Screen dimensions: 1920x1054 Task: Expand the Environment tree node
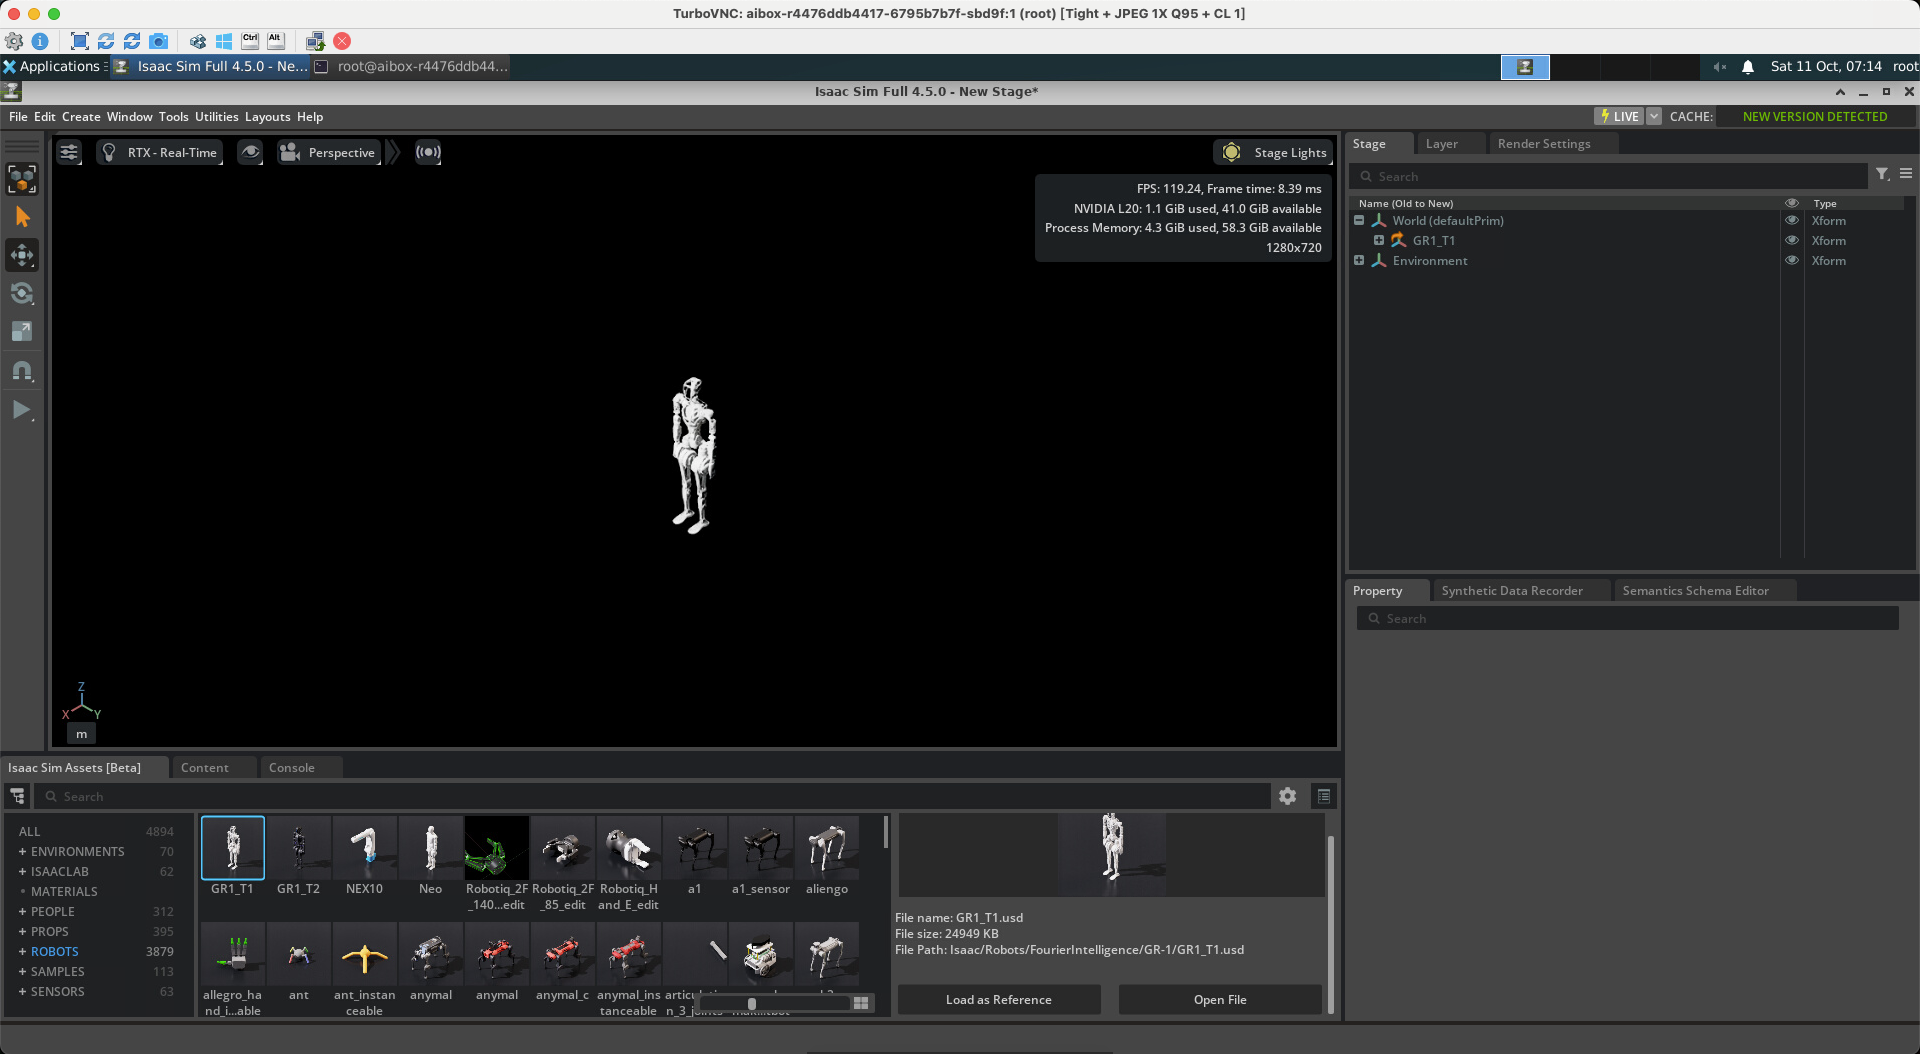click(1359, 261)
